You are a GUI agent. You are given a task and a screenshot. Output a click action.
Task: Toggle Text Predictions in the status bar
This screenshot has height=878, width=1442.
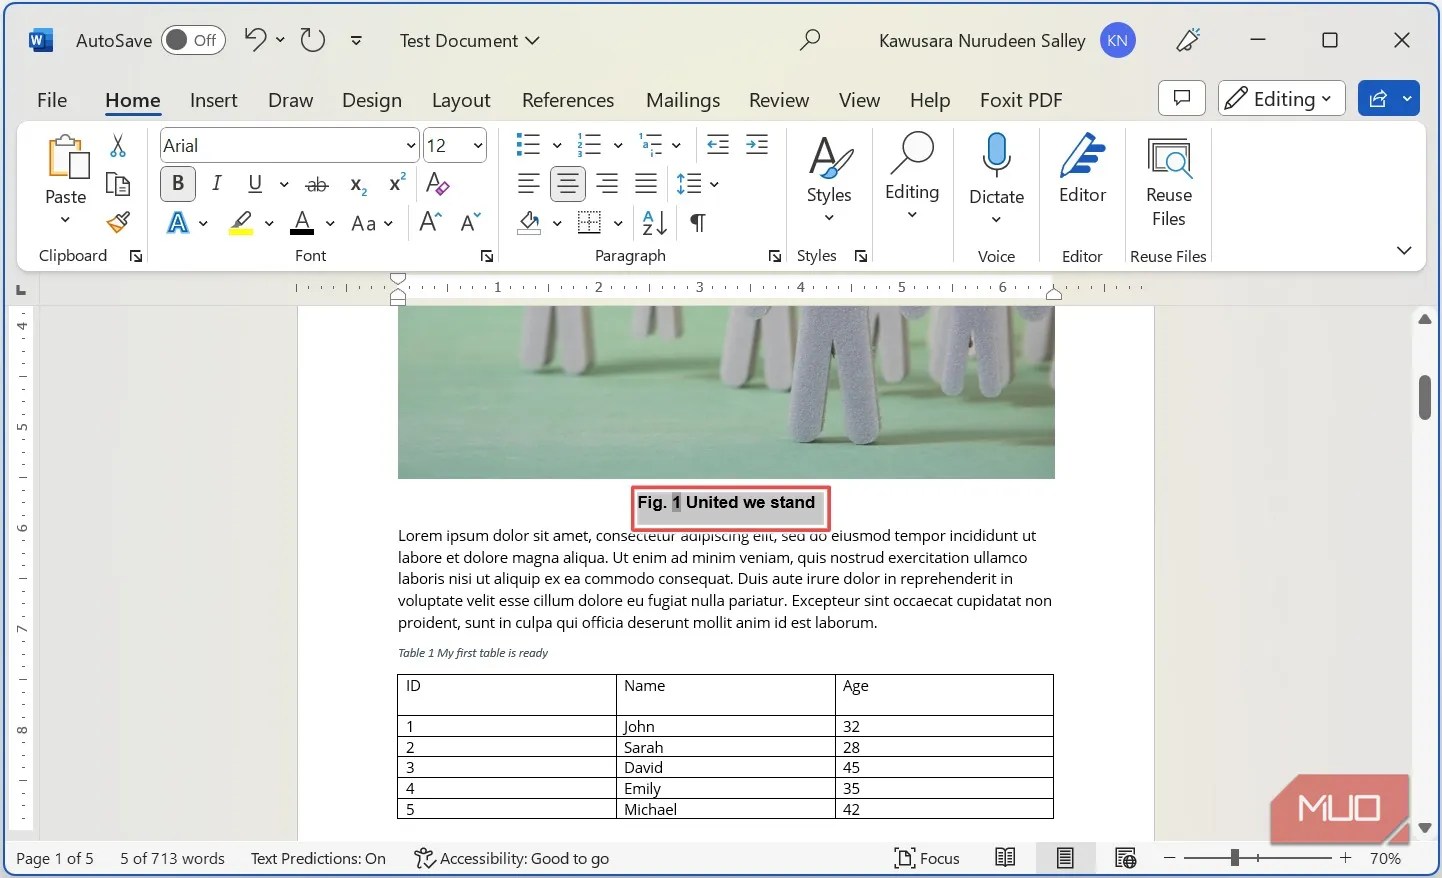coord(318,858)
